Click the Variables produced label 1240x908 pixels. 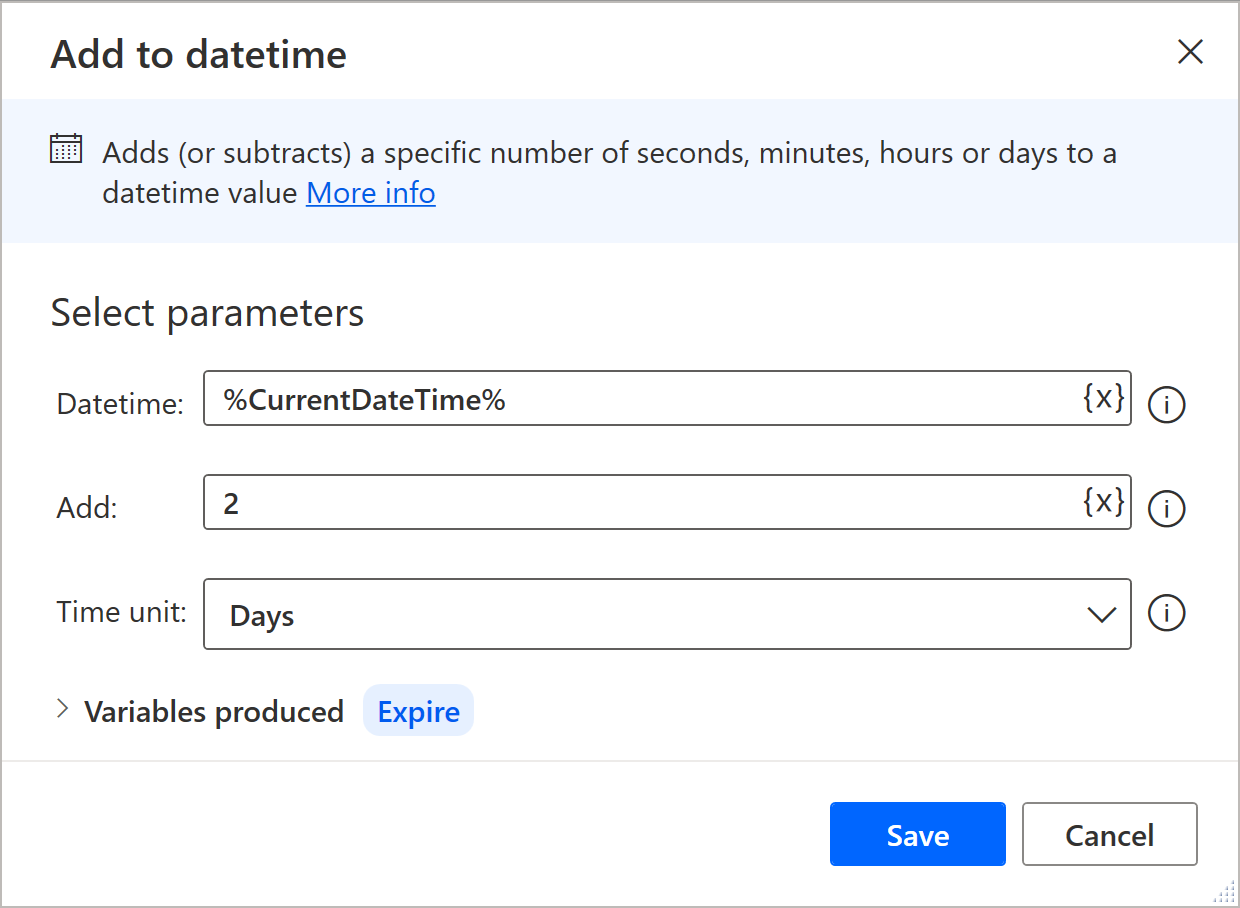point(214,712)
